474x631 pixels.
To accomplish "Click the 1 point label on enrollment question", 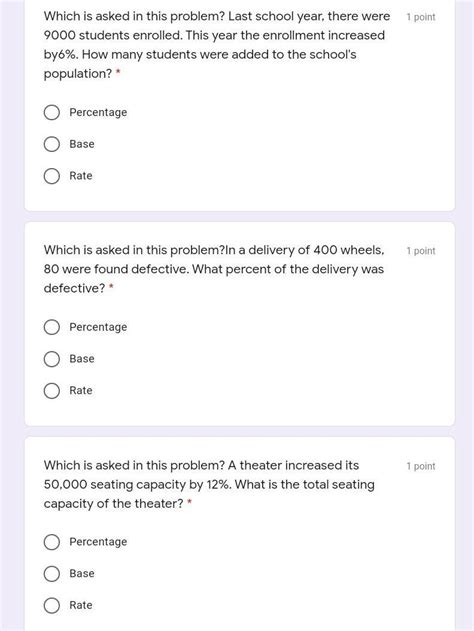I will click(x=421, y=17).
